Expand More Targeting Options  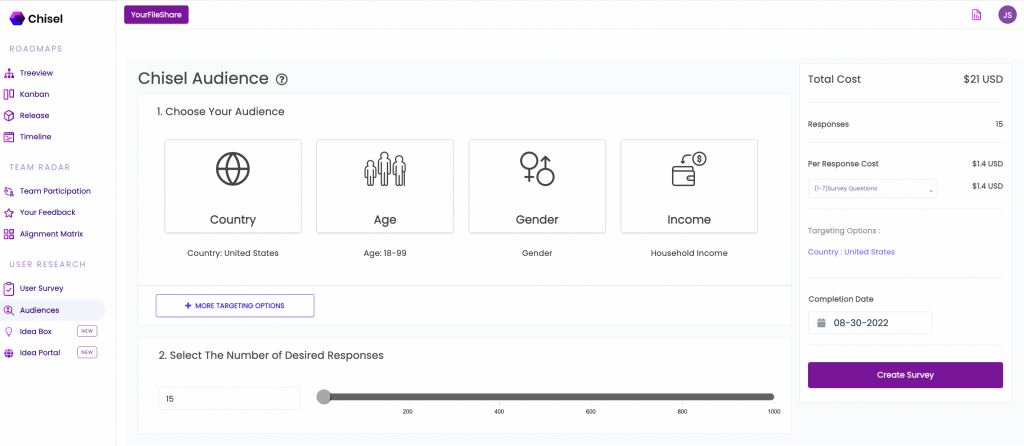(235, 306)
